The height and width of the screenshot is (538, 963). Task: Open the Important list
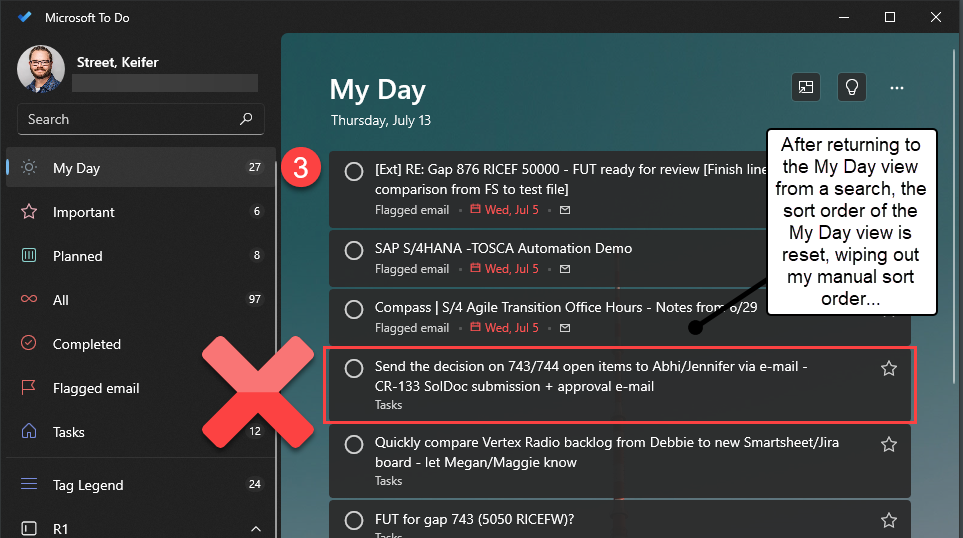click(84, 212)
